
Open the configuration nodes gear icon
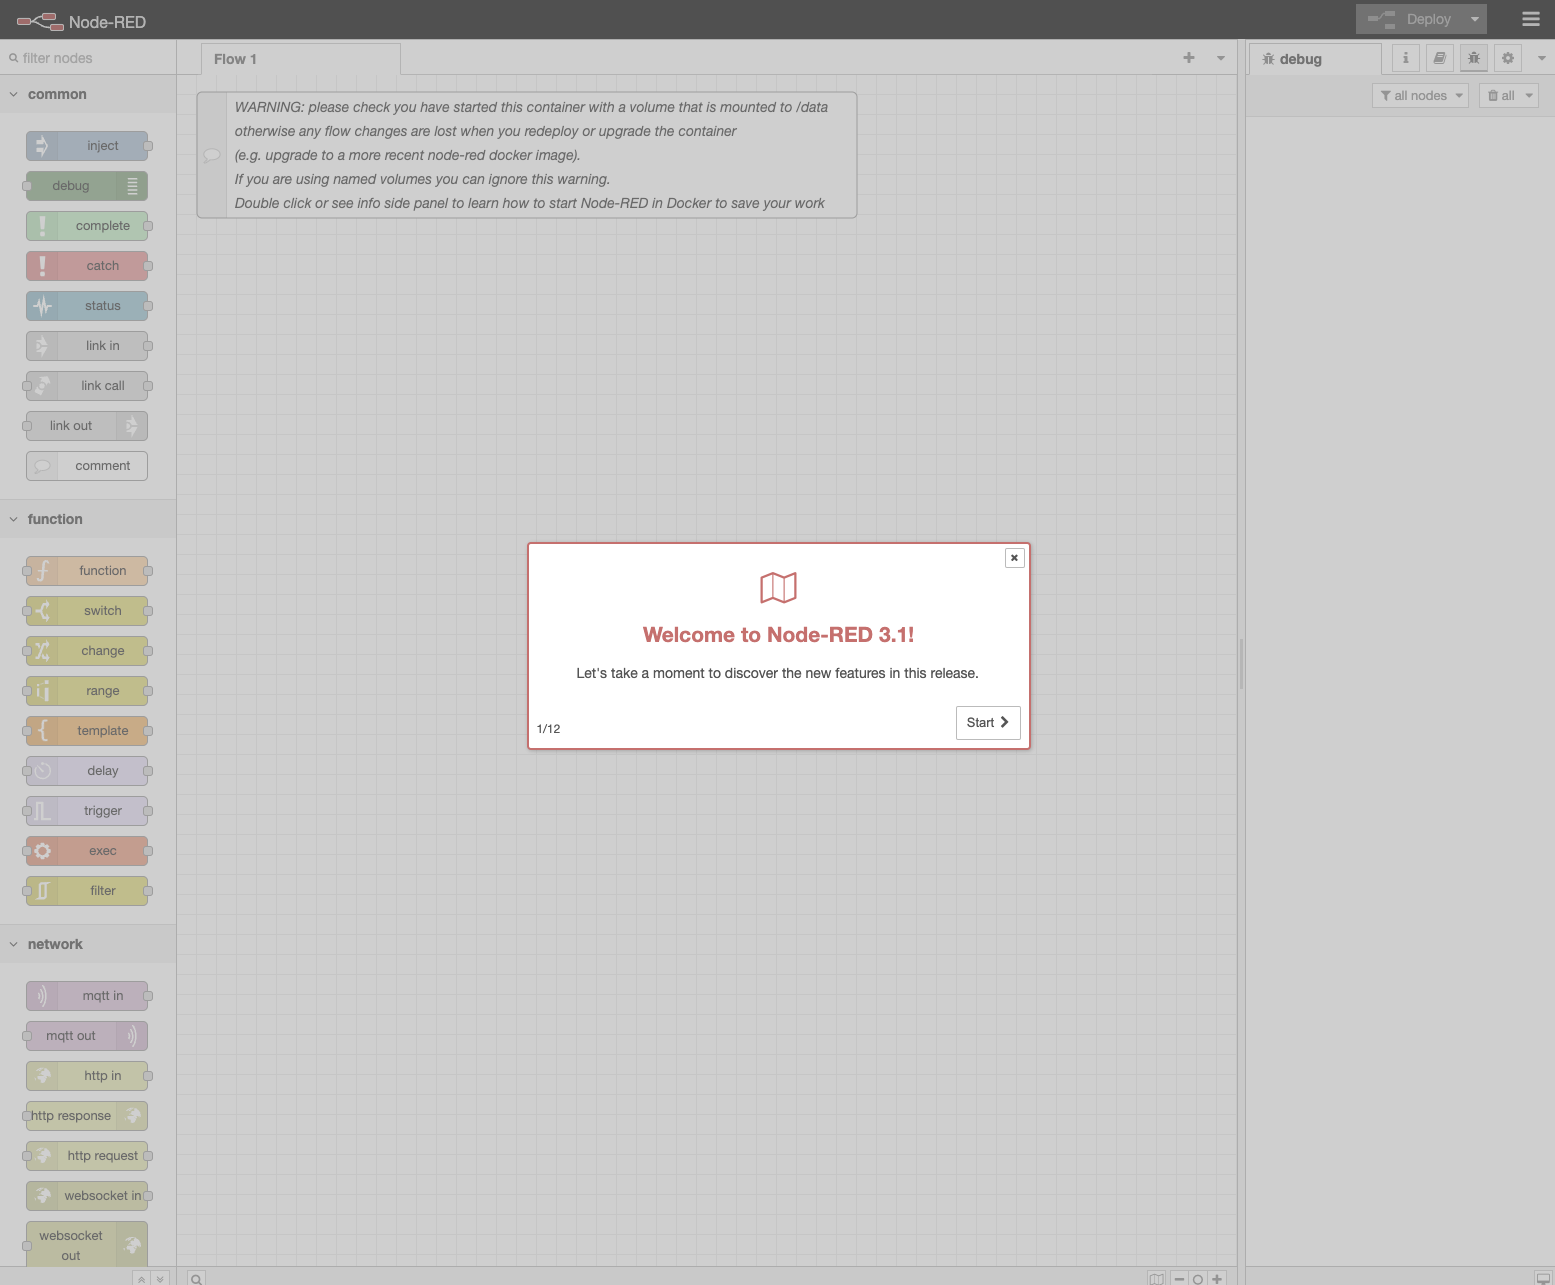pos(1507,58)
